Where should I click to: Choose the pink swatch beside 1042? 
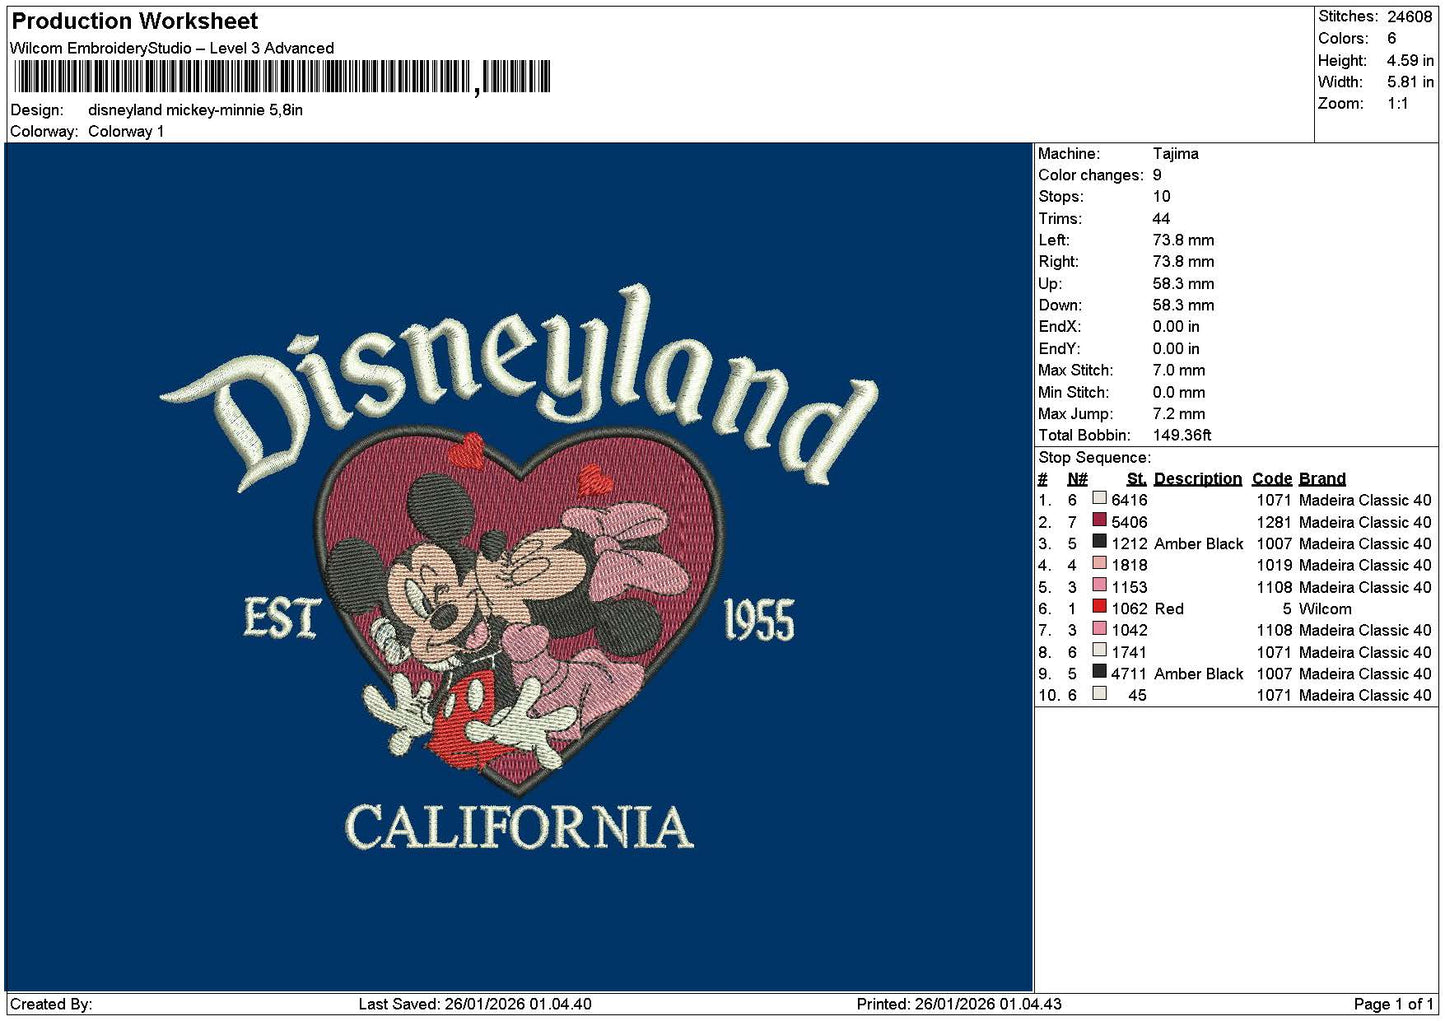tap(1099, 628)
